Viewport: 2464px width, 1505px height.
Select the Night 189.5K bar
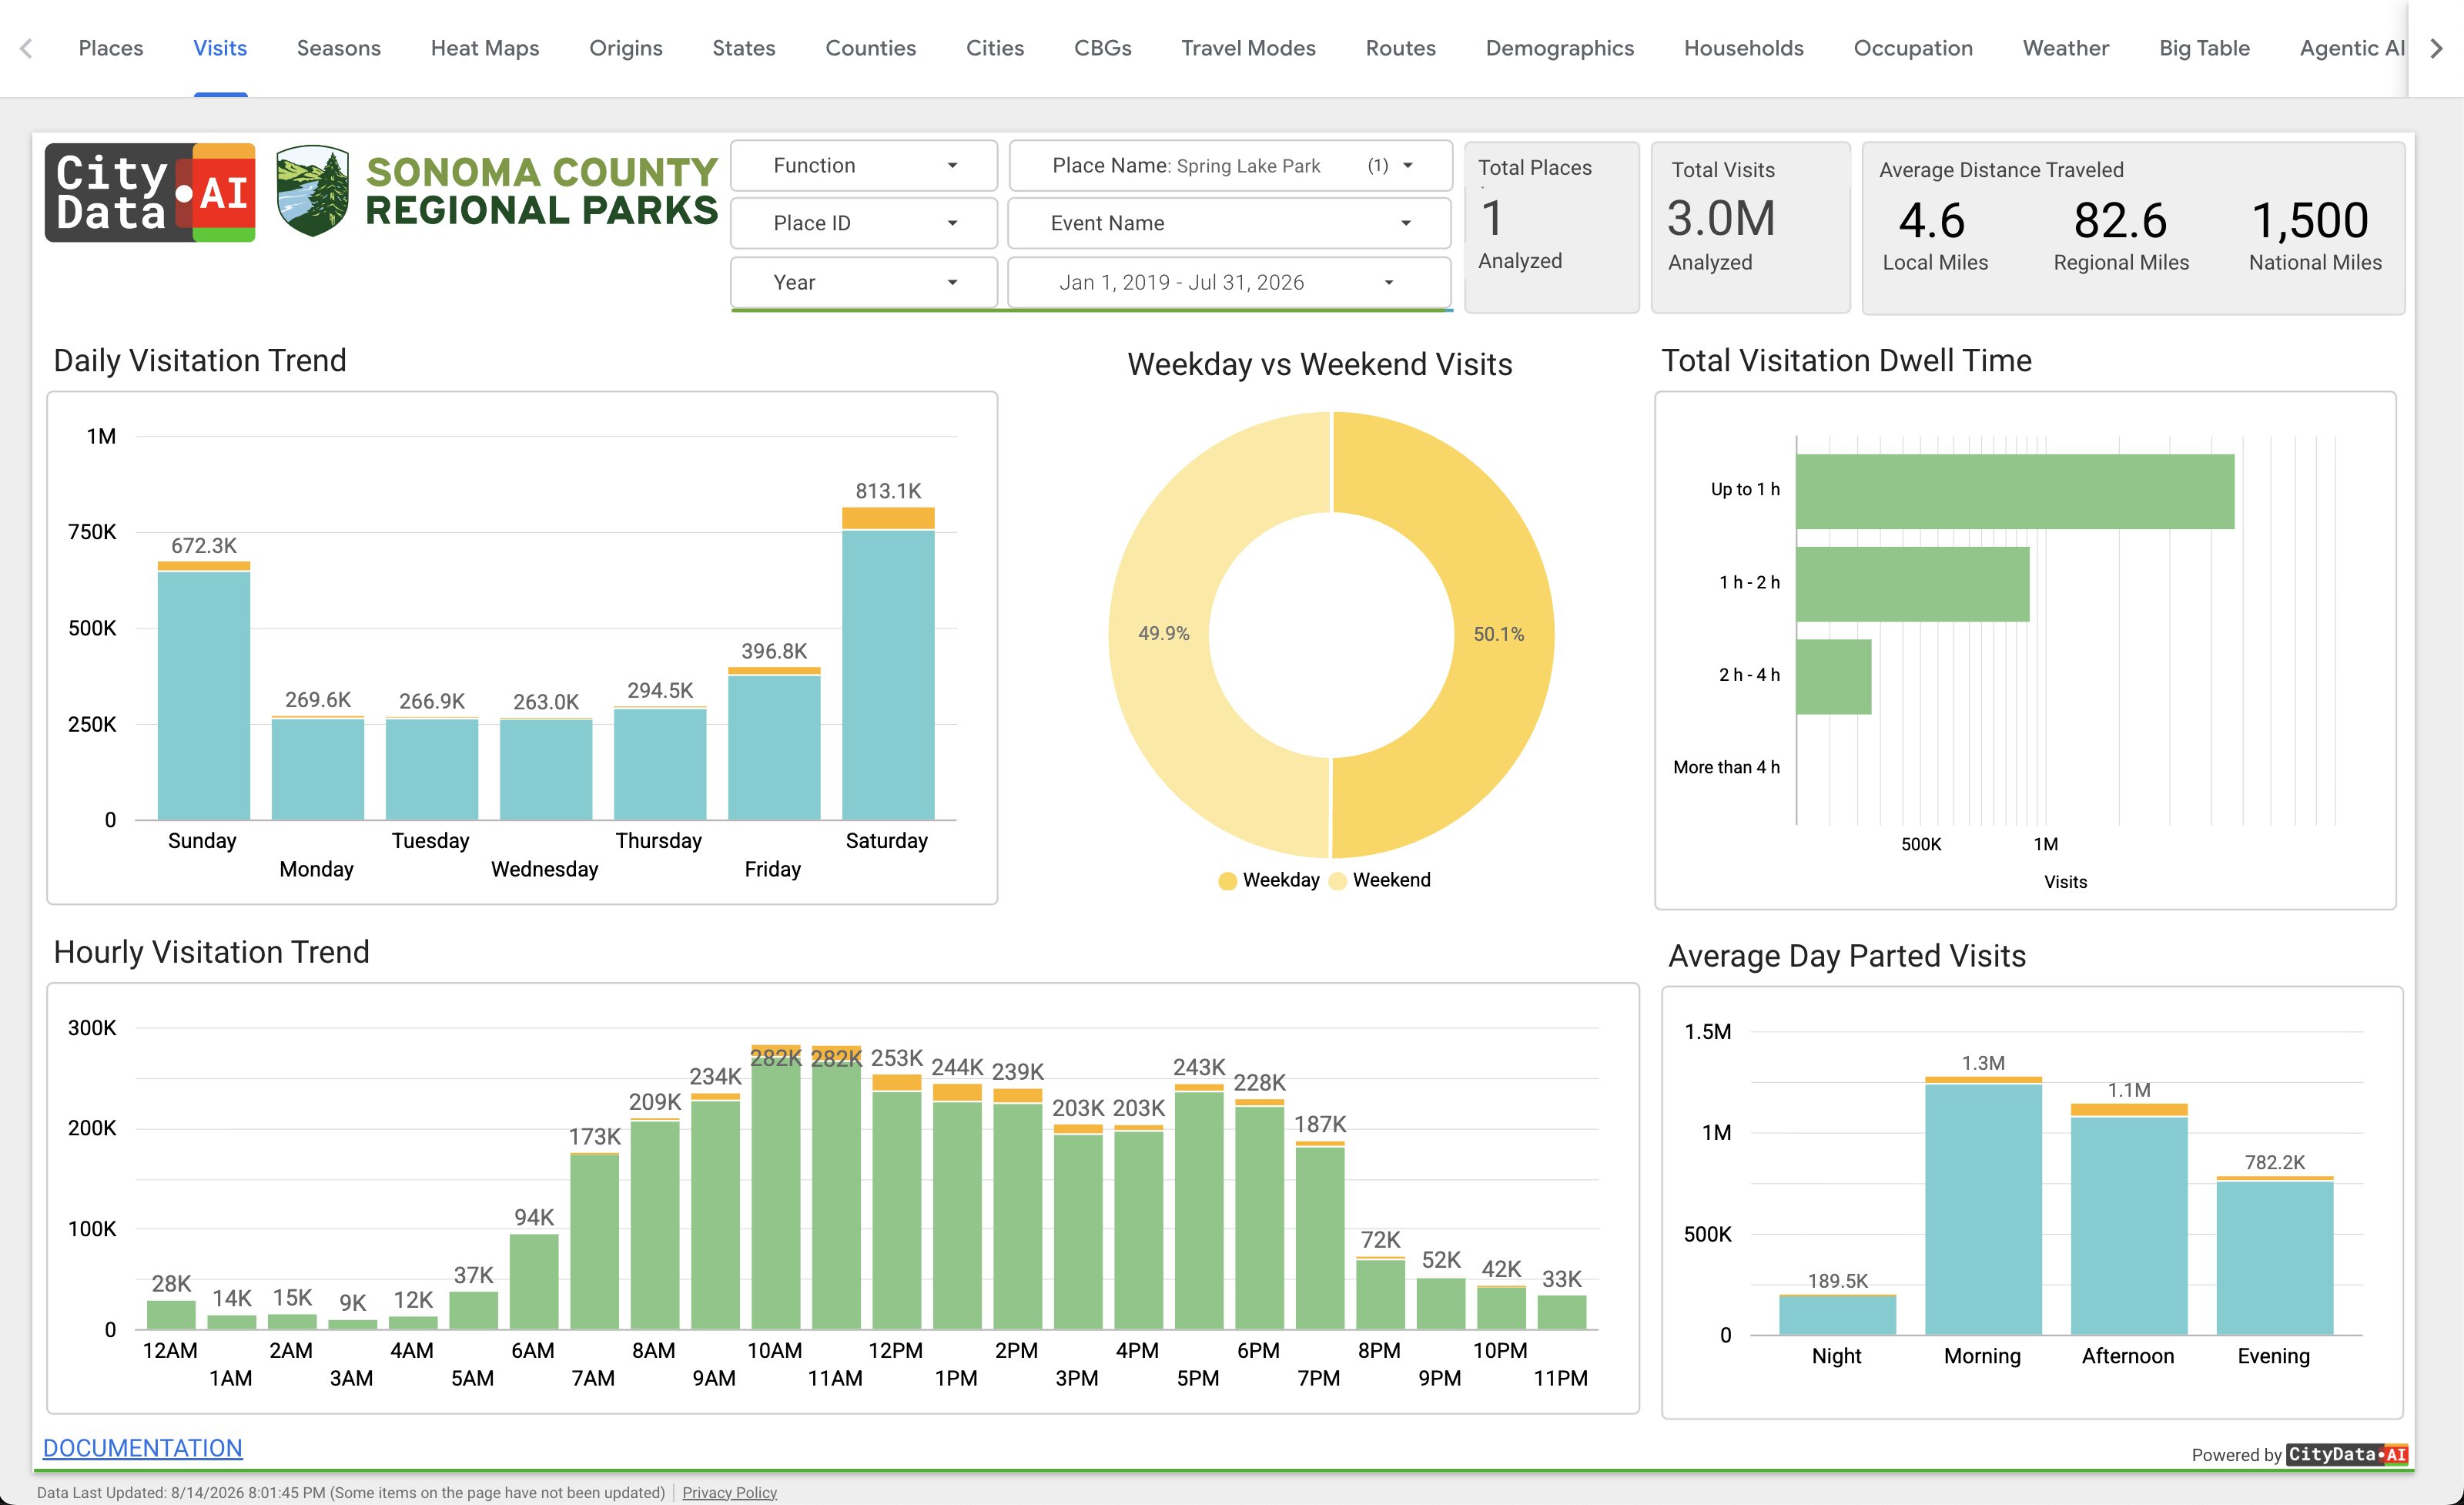(1837, 1315)
